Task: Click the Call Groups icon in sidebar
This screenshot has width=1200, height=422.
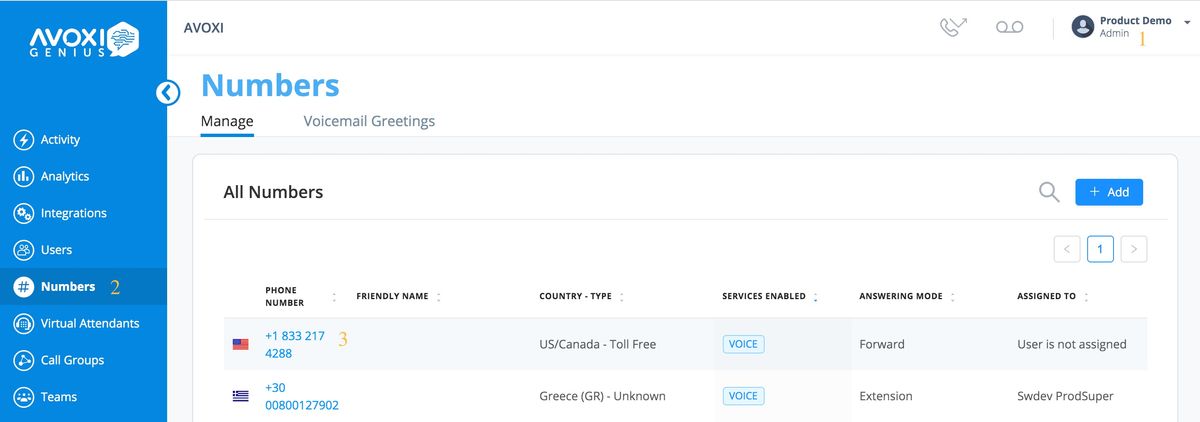Action: click(23, 360)
